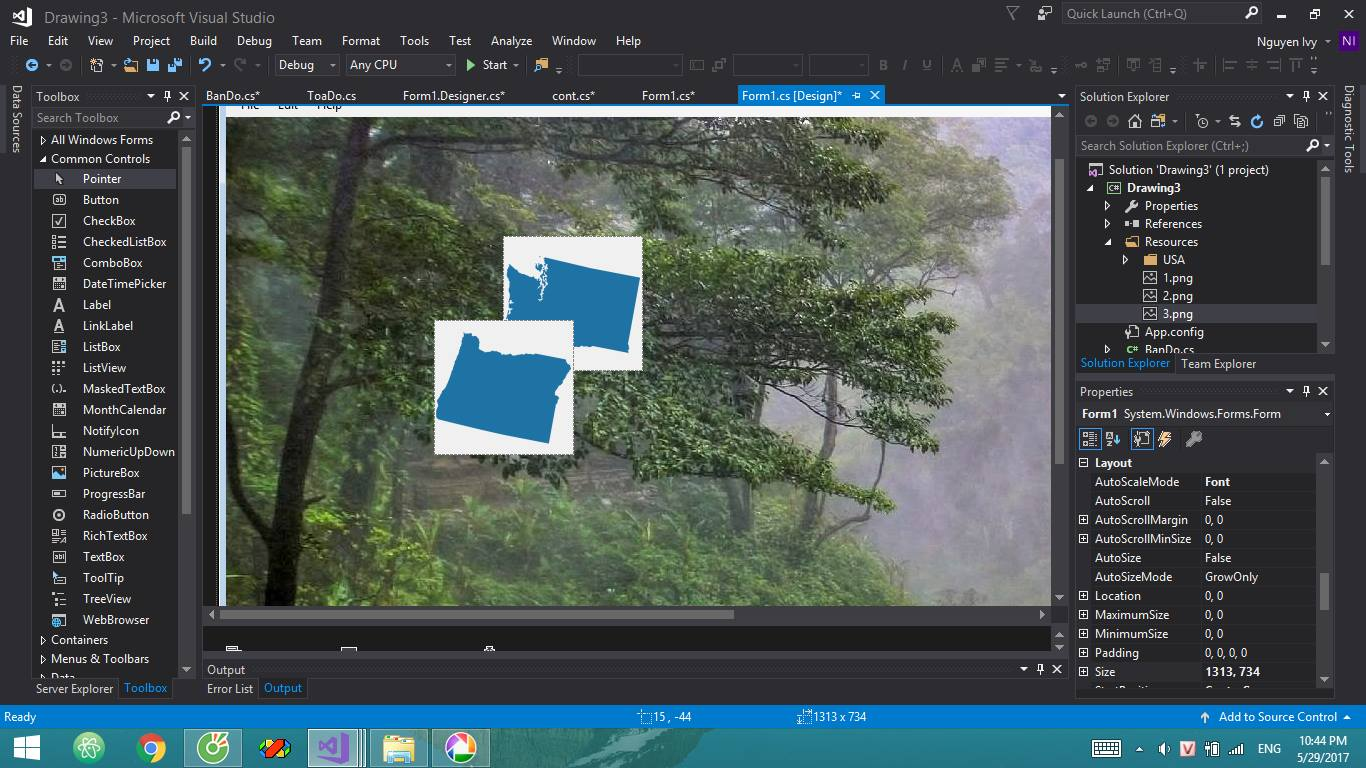The height and width of the screenshot is (768, 1366).
Task: Click the feedback icon beside Quick Launch
Action: point(1045,14)
